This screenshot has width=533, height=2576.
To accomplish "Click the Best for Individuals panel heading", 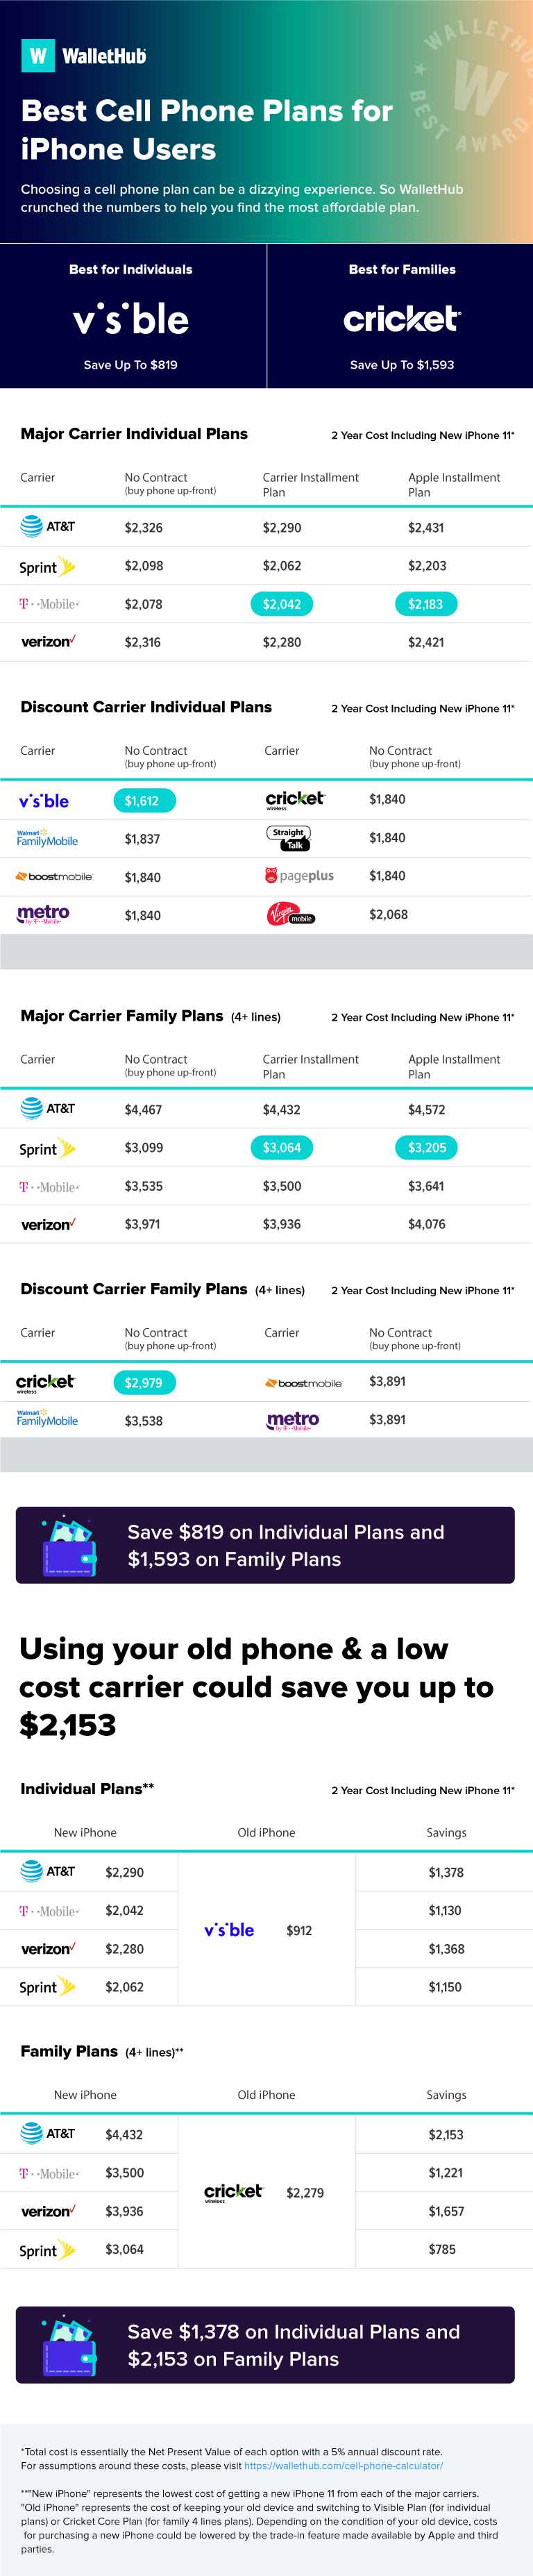I will coord(131,270).
